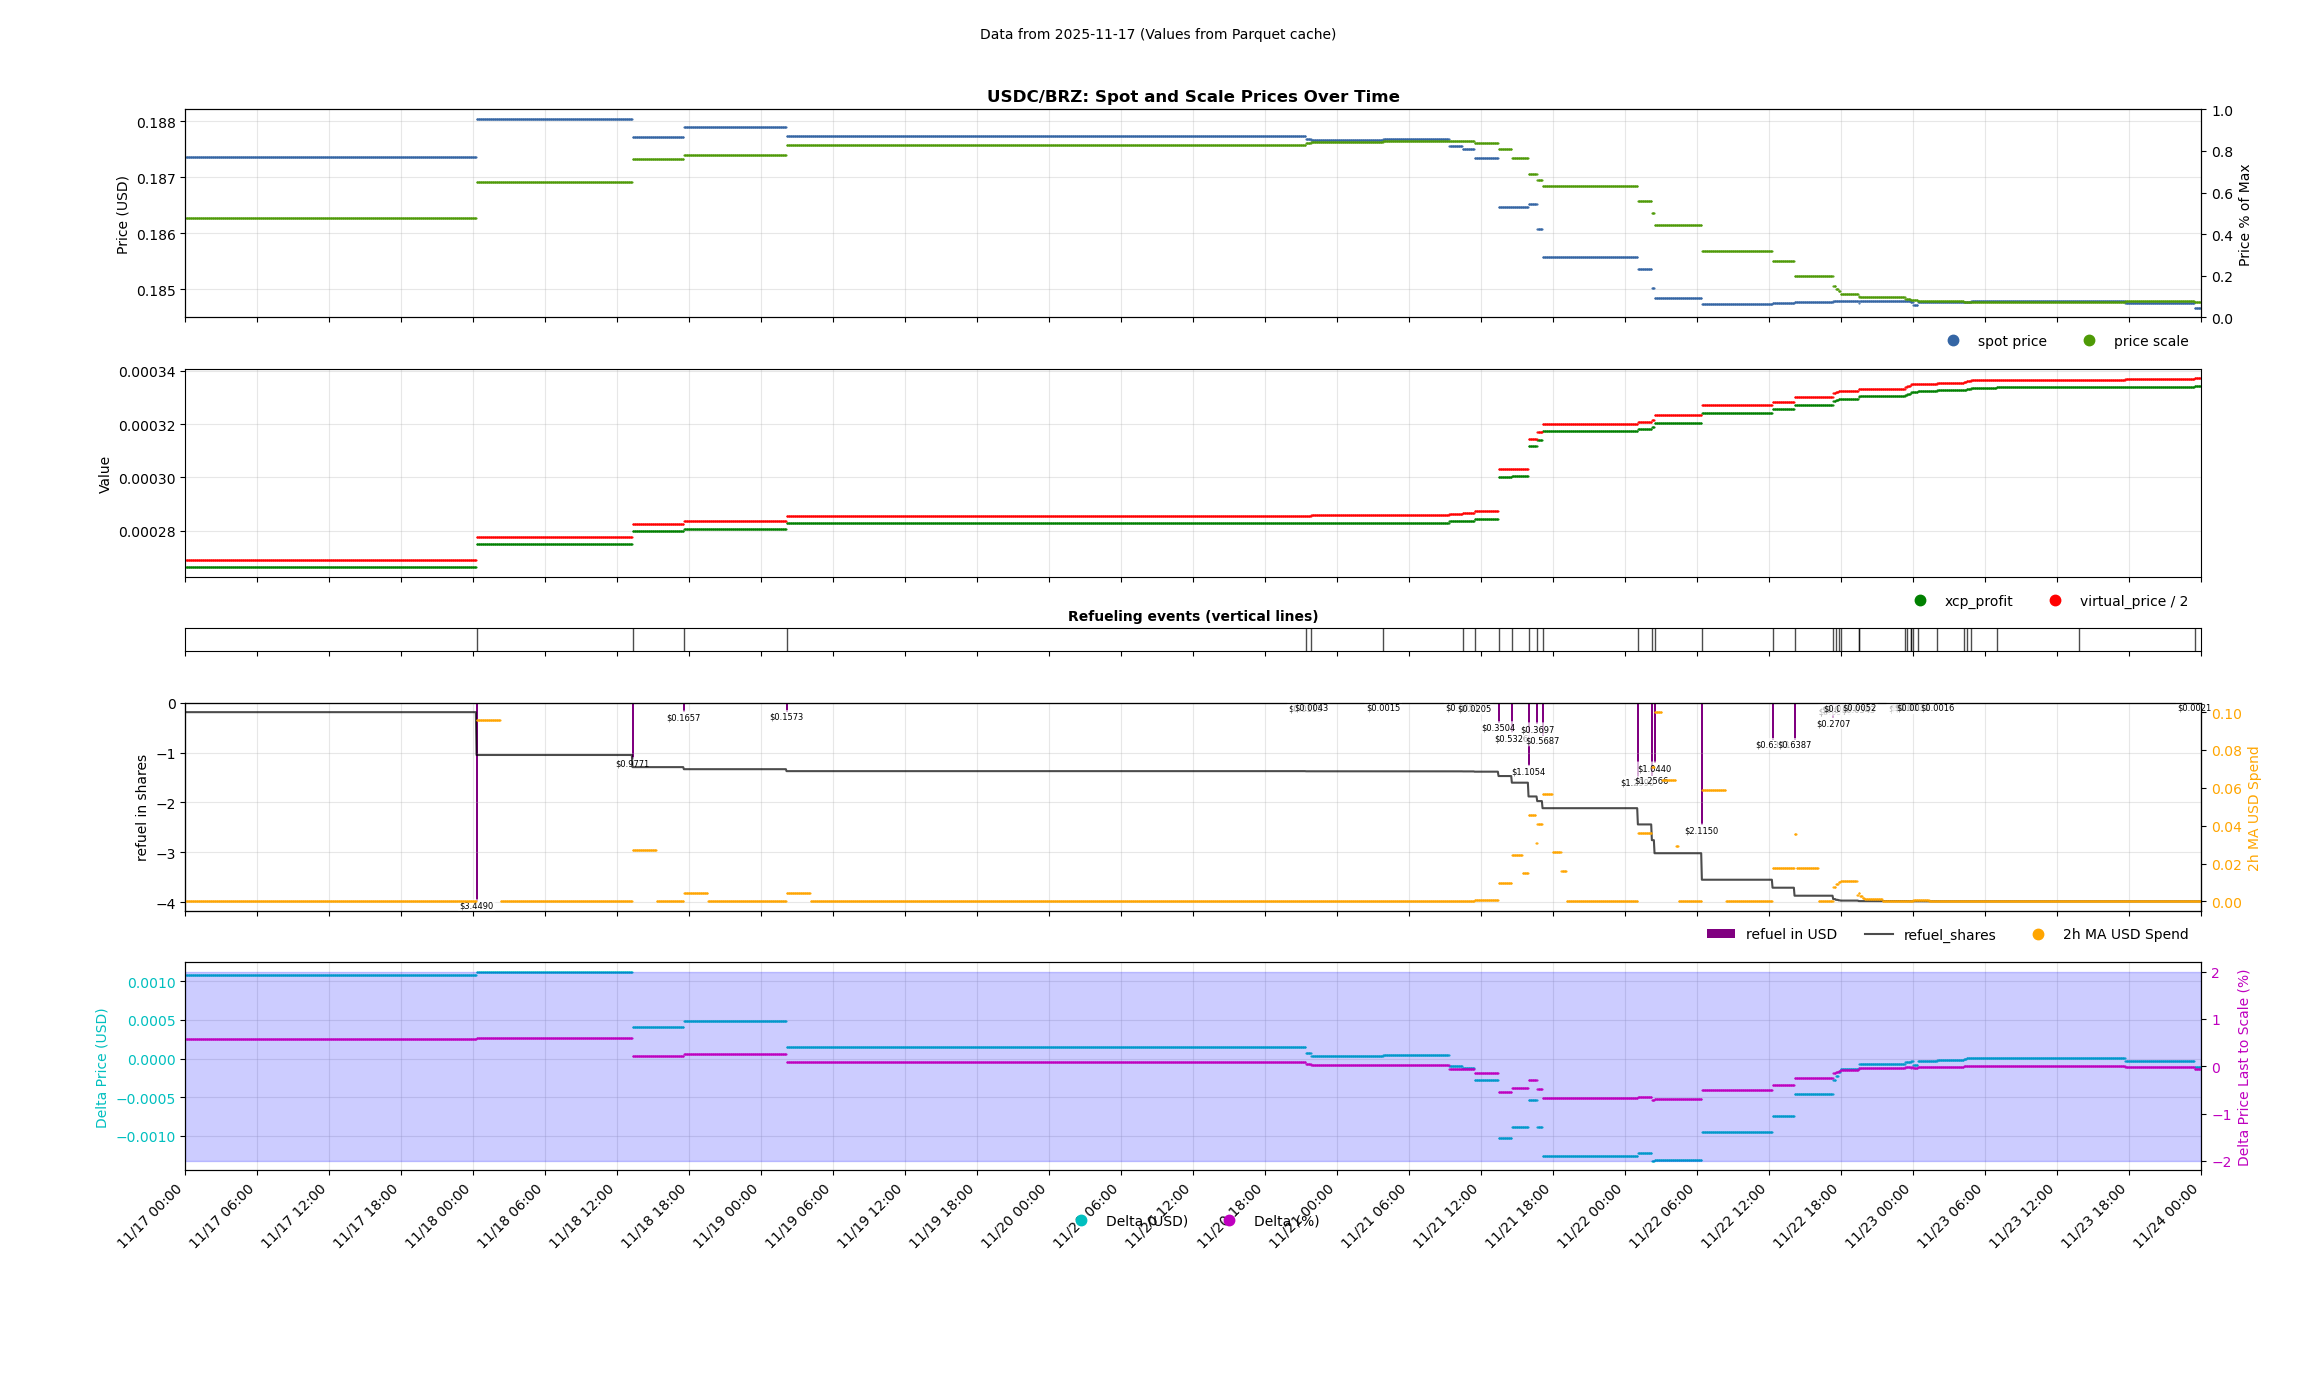The image size is (2317, 1377).
Task: Click the Refueling events subplot title
Action: pos(1192,616)
